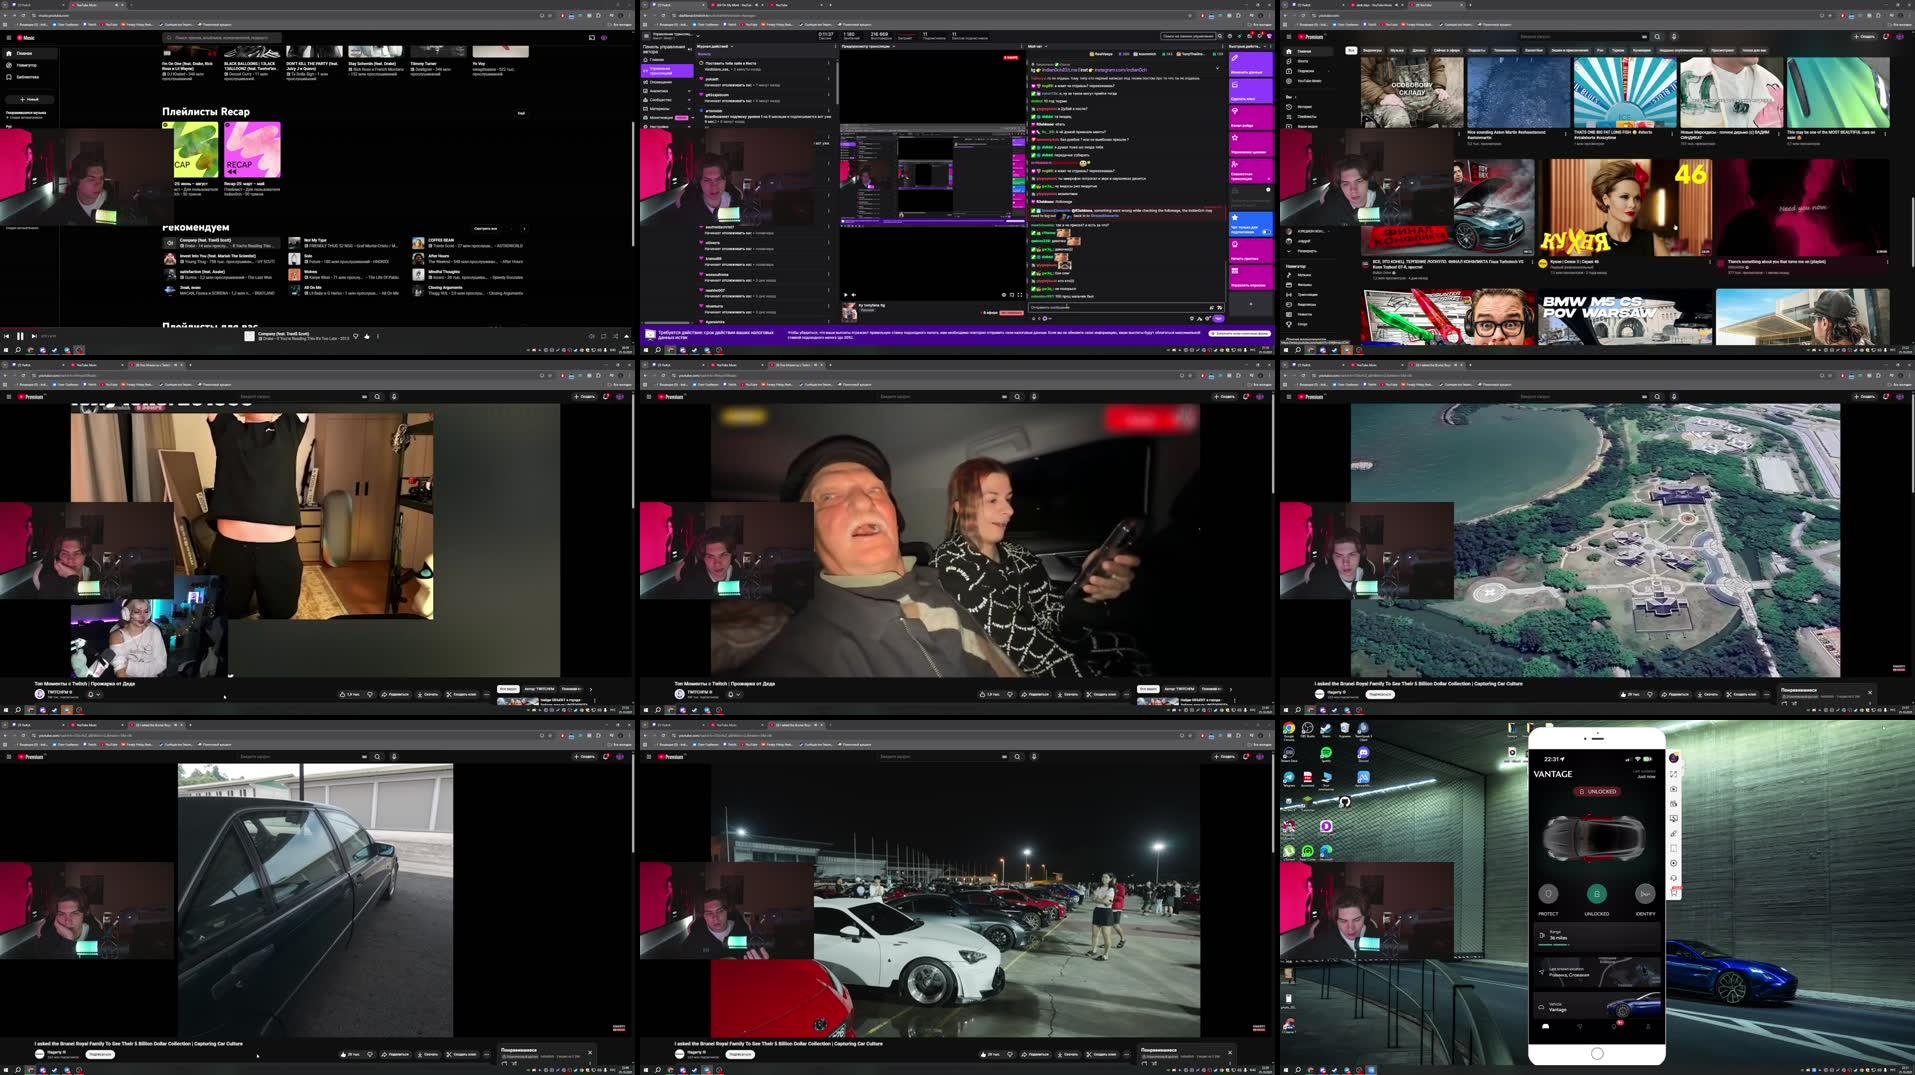Open the GitHub Desktop shortcut icon
1915x1075 pixels.
1344,802
